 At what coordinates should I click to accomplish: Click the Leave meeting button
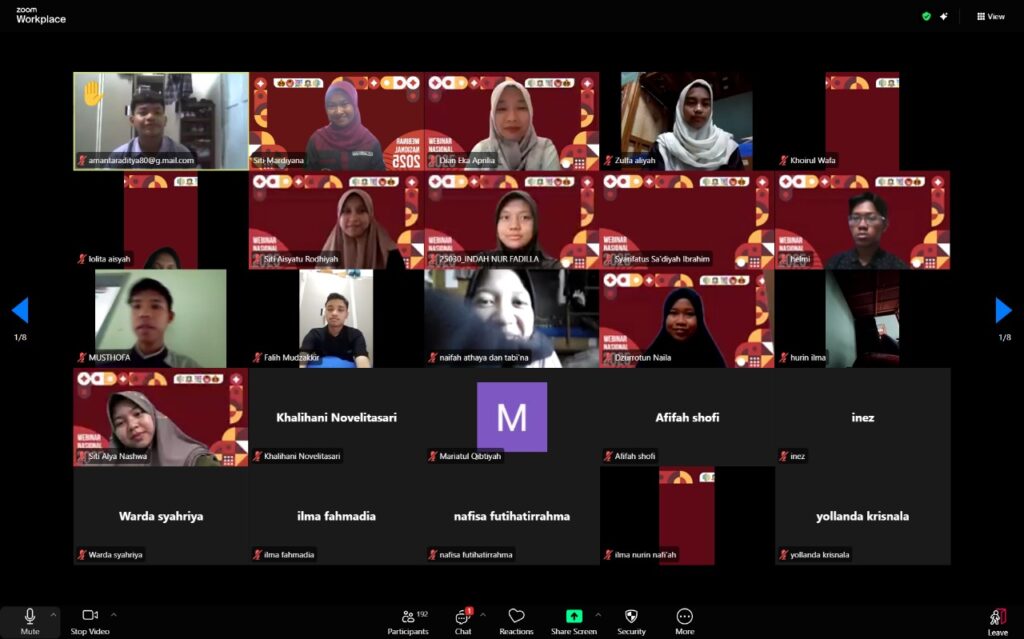[997, 620]
